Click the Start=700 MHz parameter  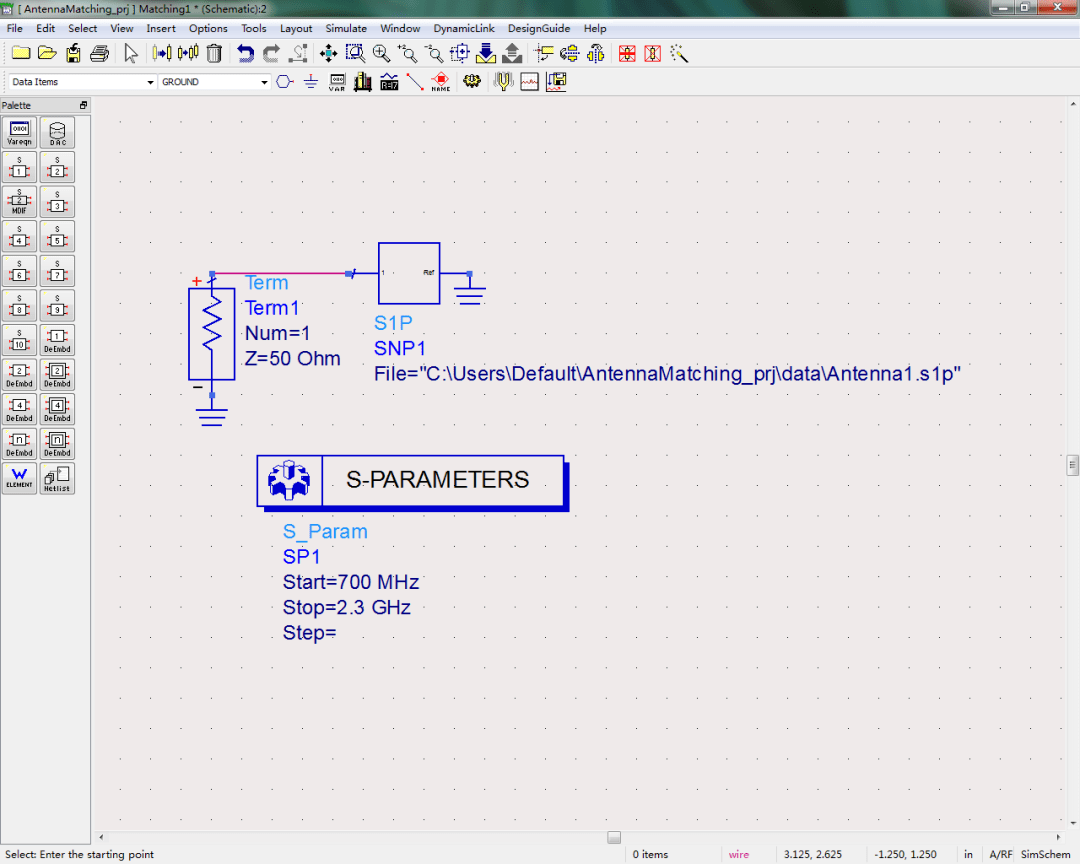(x=351, y=582)
